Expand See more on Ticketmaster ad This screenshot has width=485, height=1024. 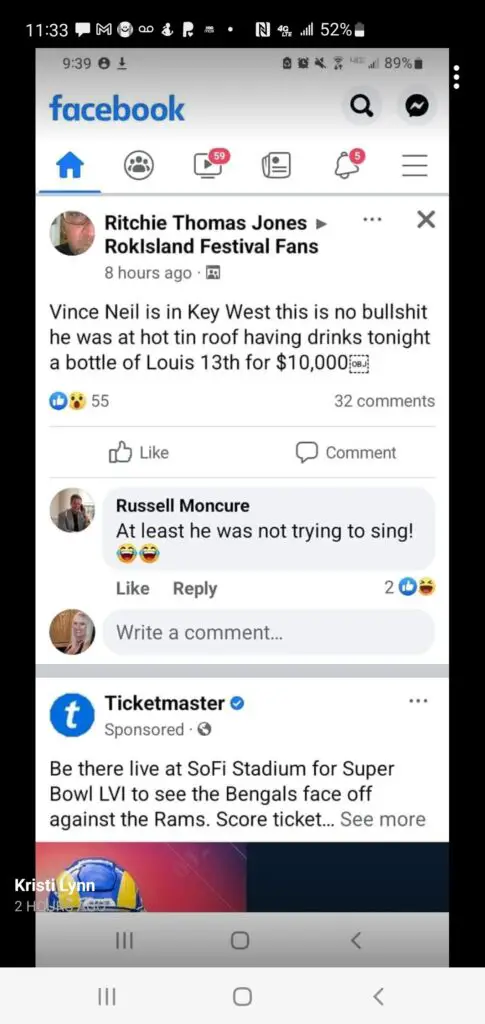click(x=383, y=819)
